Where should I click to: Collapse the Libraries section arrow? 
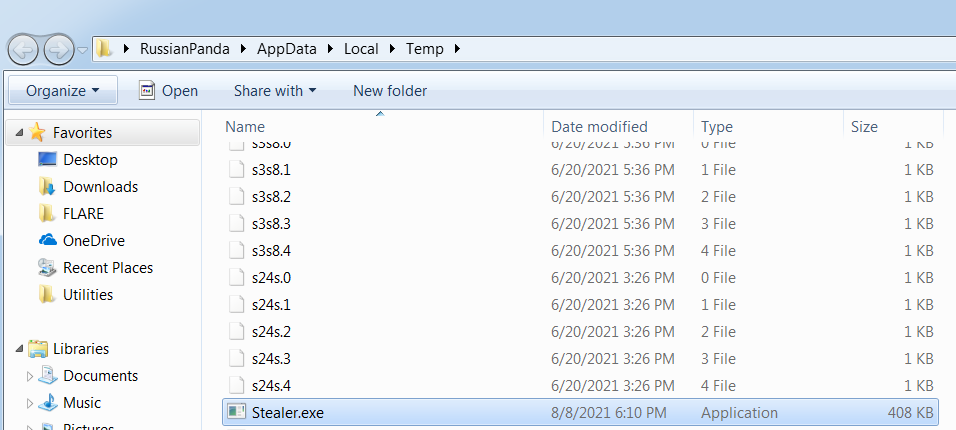click(20, 349)
